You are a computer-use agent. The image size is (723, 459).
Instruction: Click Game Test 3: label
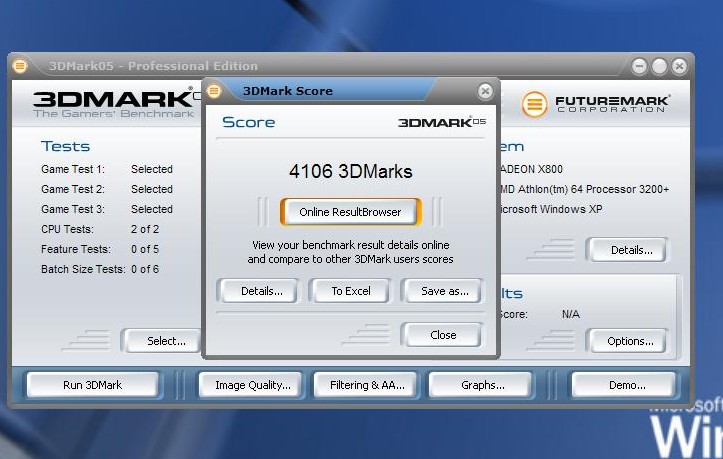pyautogui.click(x=73, y=209)
